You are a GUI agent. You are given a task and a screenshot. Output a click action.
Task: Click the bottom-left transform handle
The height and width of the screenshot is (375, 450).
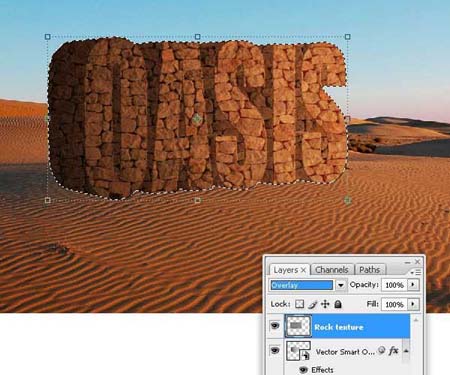pos(48,200)
